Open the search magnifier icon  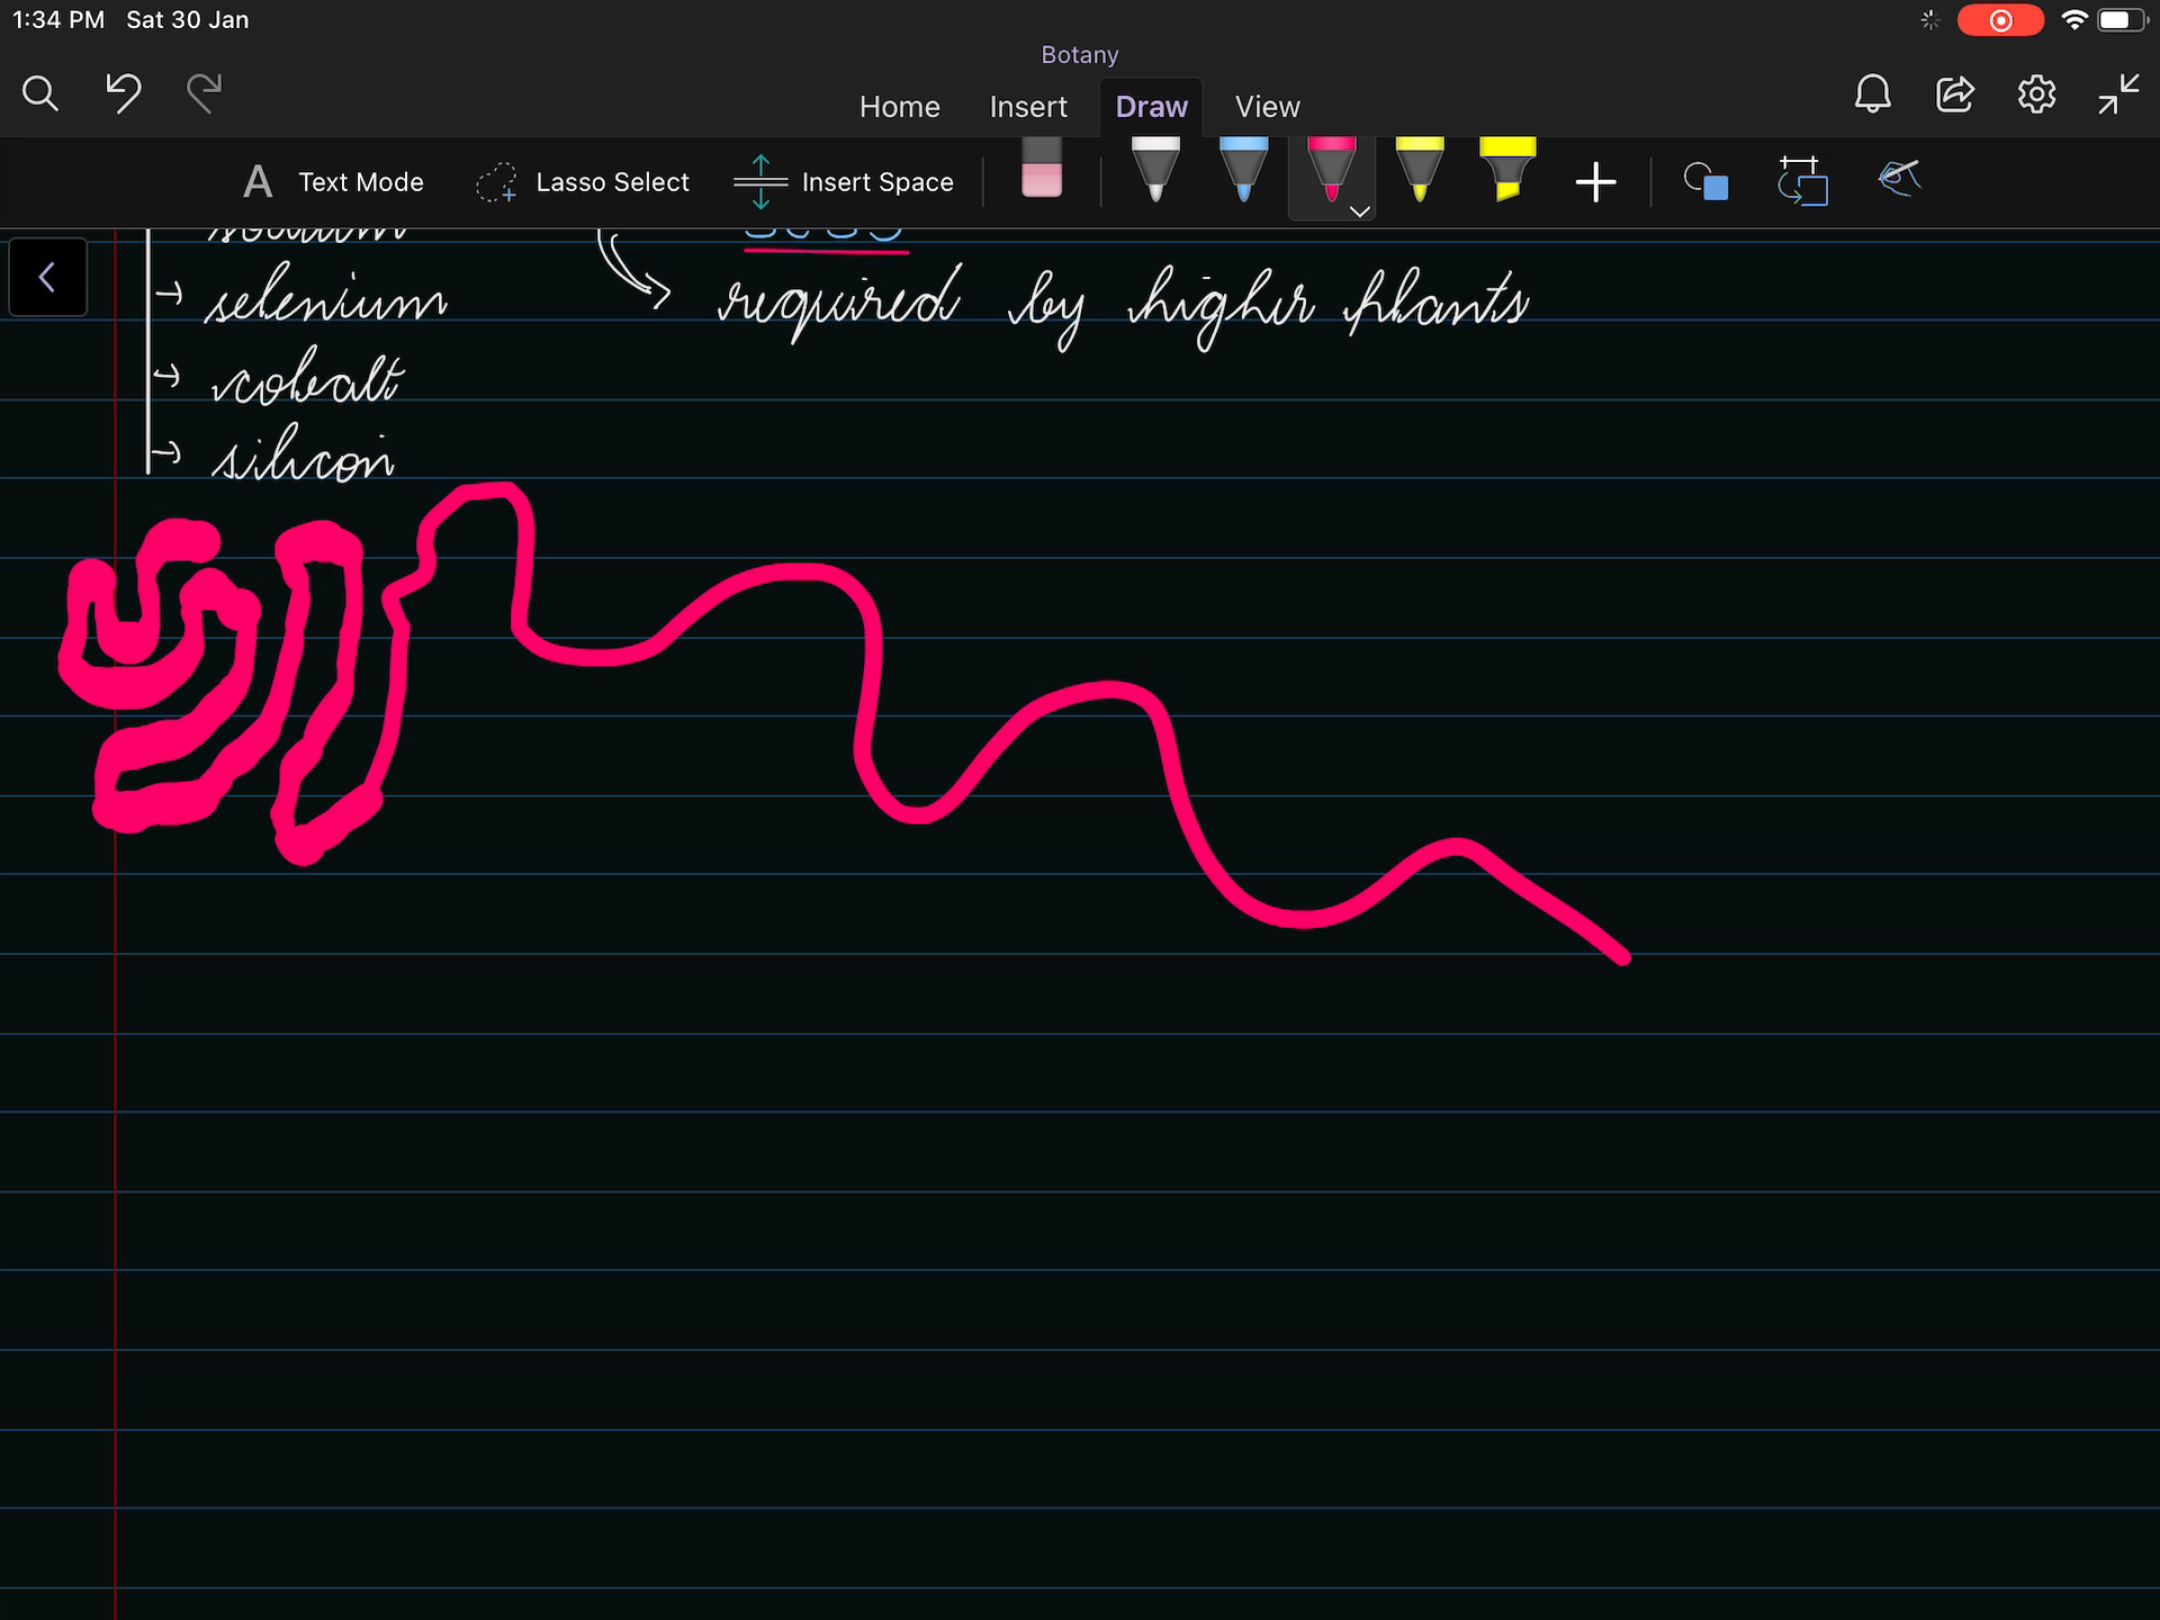tap(40, 94)
